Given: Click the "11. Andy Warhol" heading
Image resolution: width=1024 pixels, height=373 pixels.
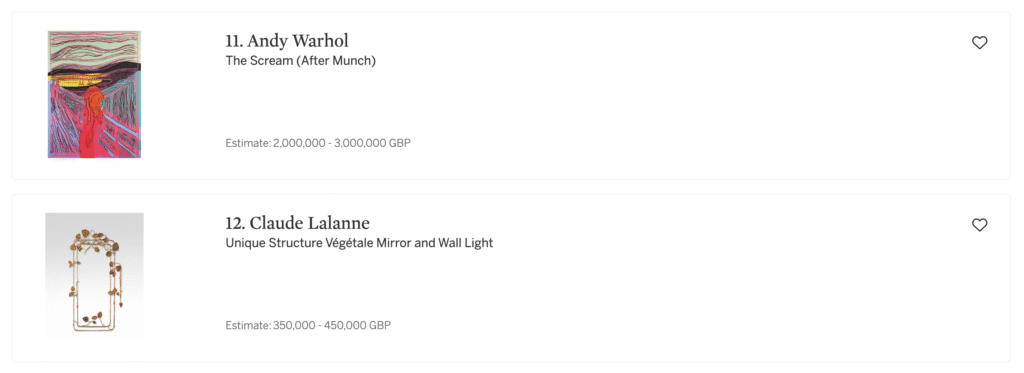Looking at the screenshot, I should [x=287, y=41].
